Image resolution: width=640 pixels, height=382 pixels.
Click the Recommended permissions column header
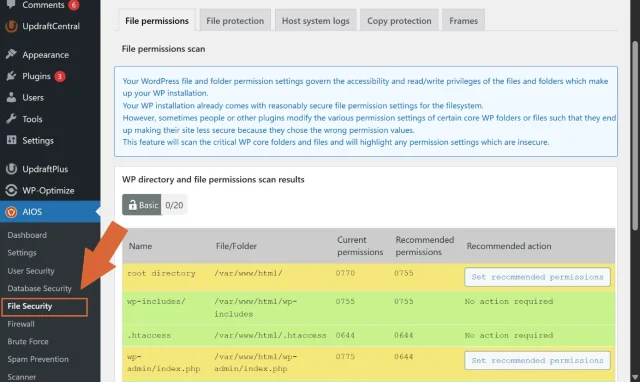click(x=424, y=246)
